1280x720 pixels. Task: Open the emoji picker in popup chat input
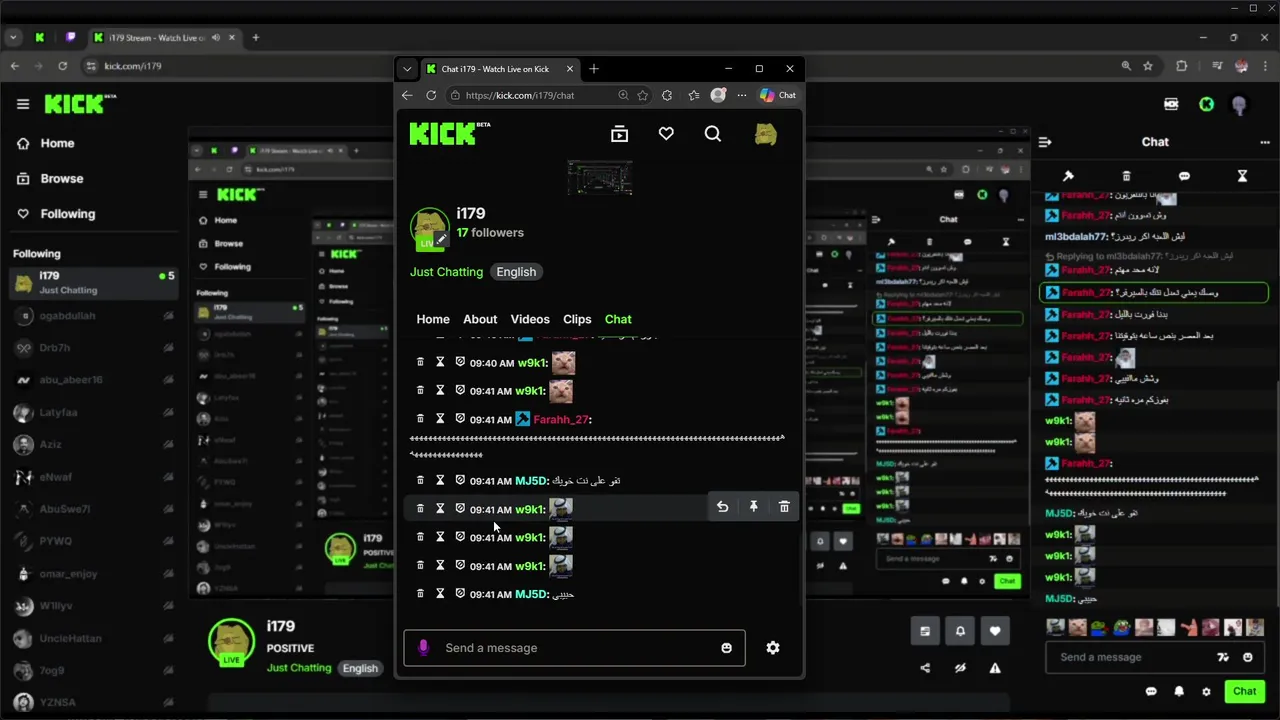(726, 648)
